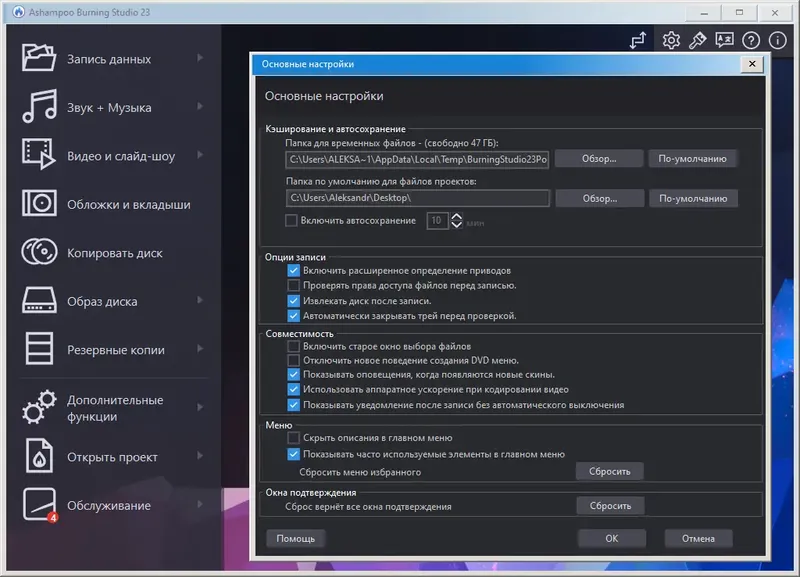Click По-умолчанию for project files folder
The width and height of the screenshot is (800, 577).
point(693,198)
